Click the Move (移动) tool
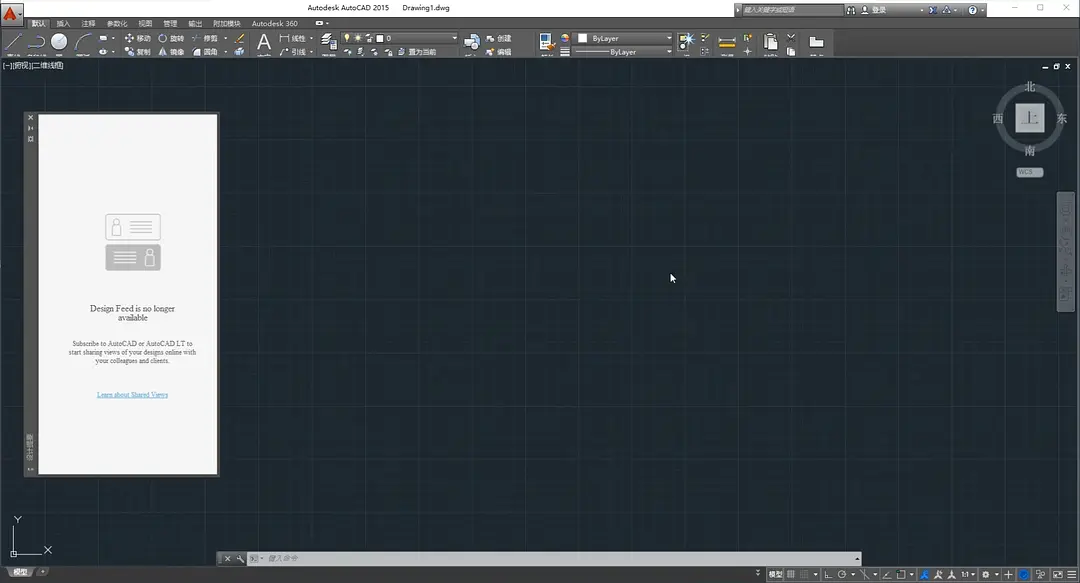This screenshot has width=1080, height=583. (137, 39)
